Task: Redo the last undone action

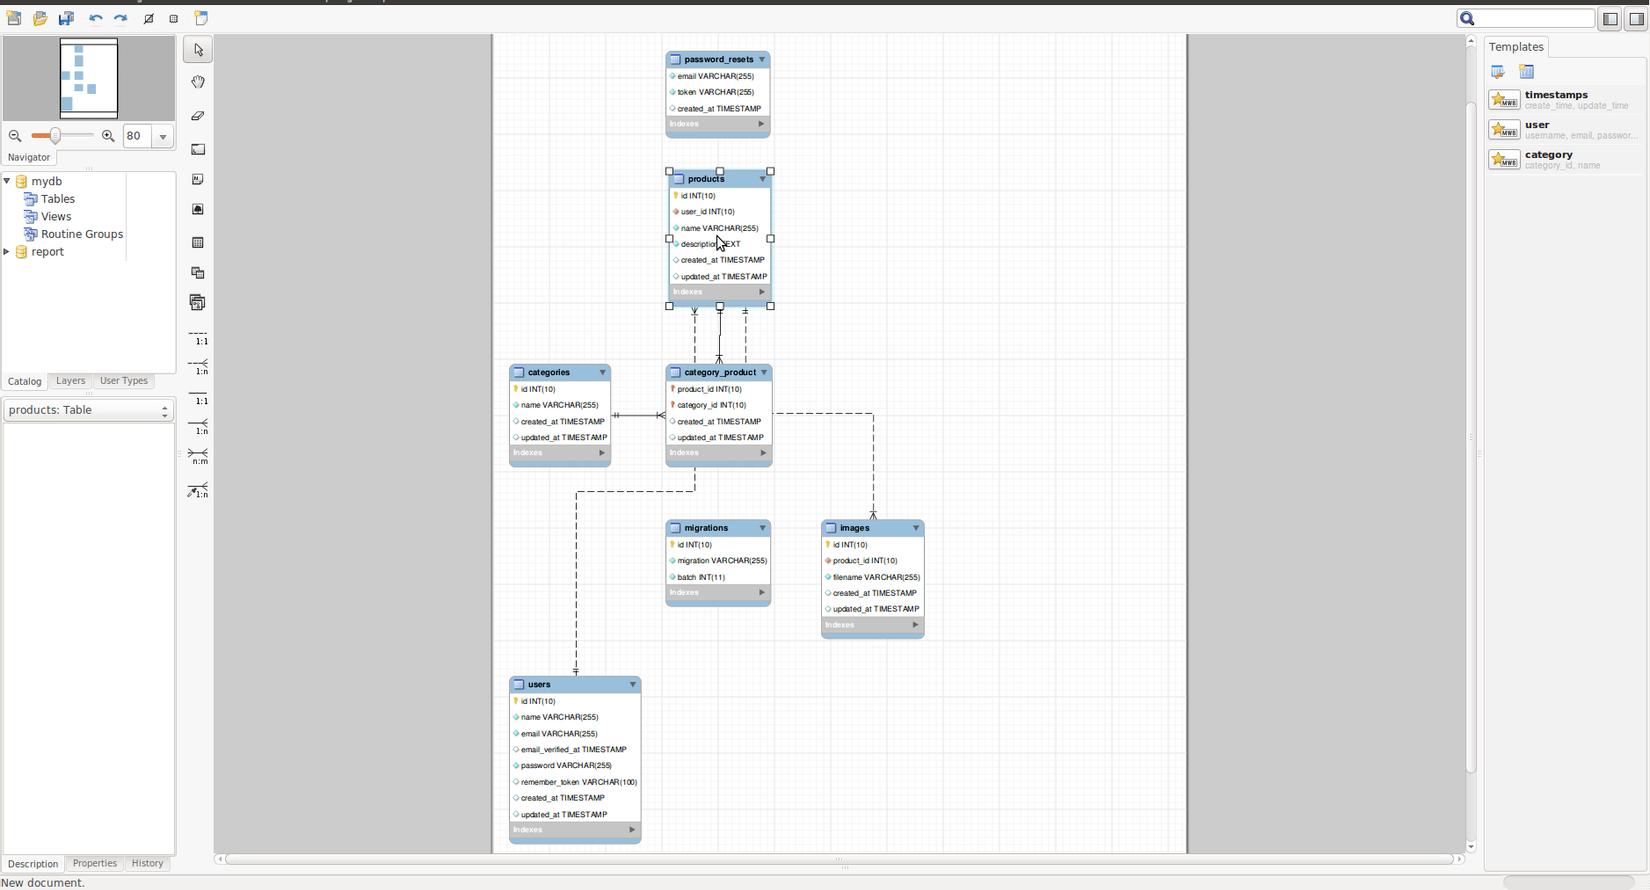Action: pos(121,18)
